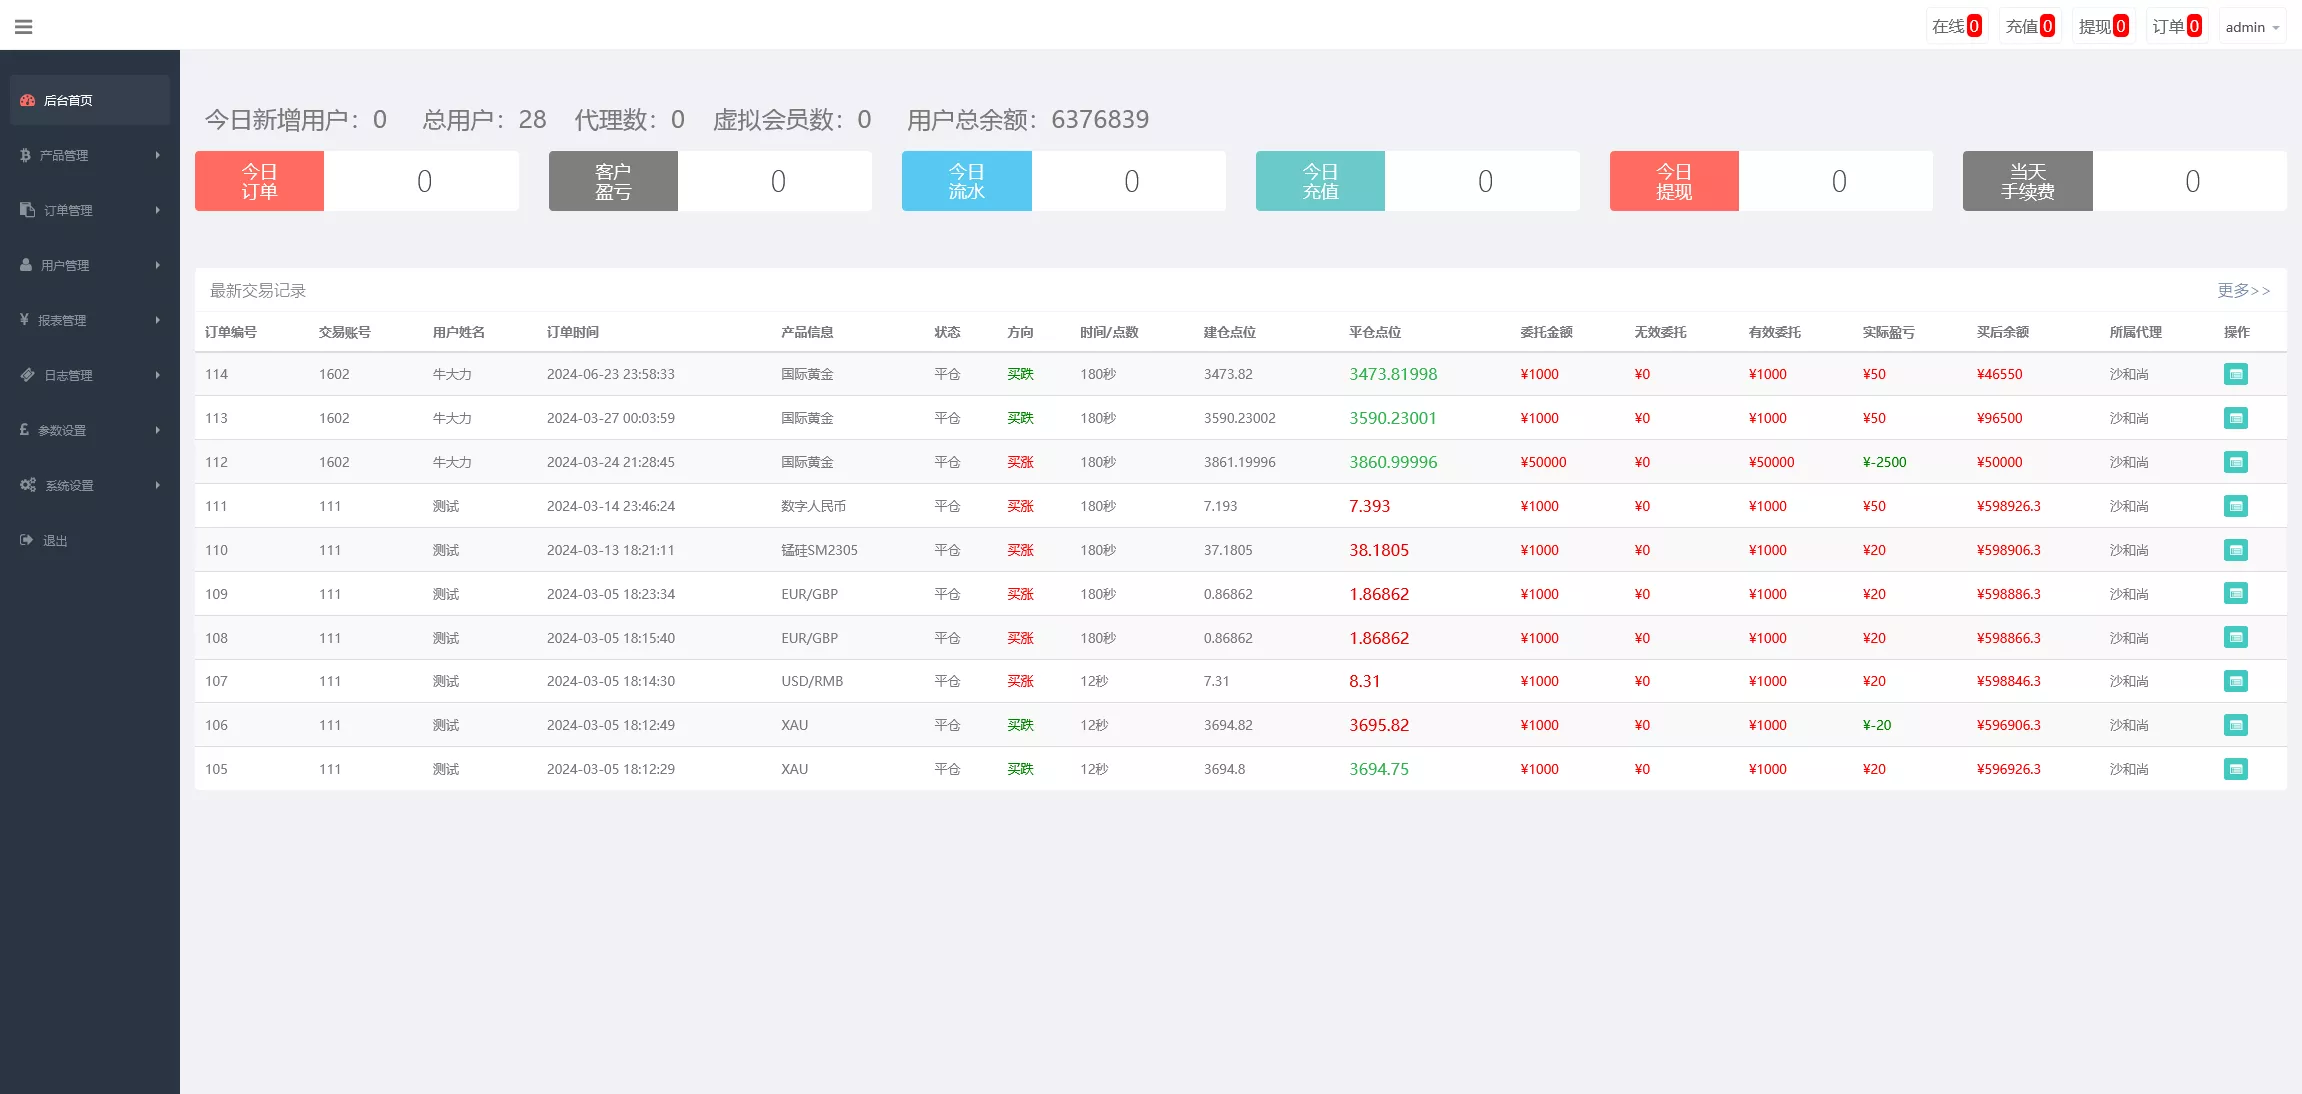This screenshot has height=1094, width=2302.
Task: Open details icon for order 105
Action: point(2237,769)
